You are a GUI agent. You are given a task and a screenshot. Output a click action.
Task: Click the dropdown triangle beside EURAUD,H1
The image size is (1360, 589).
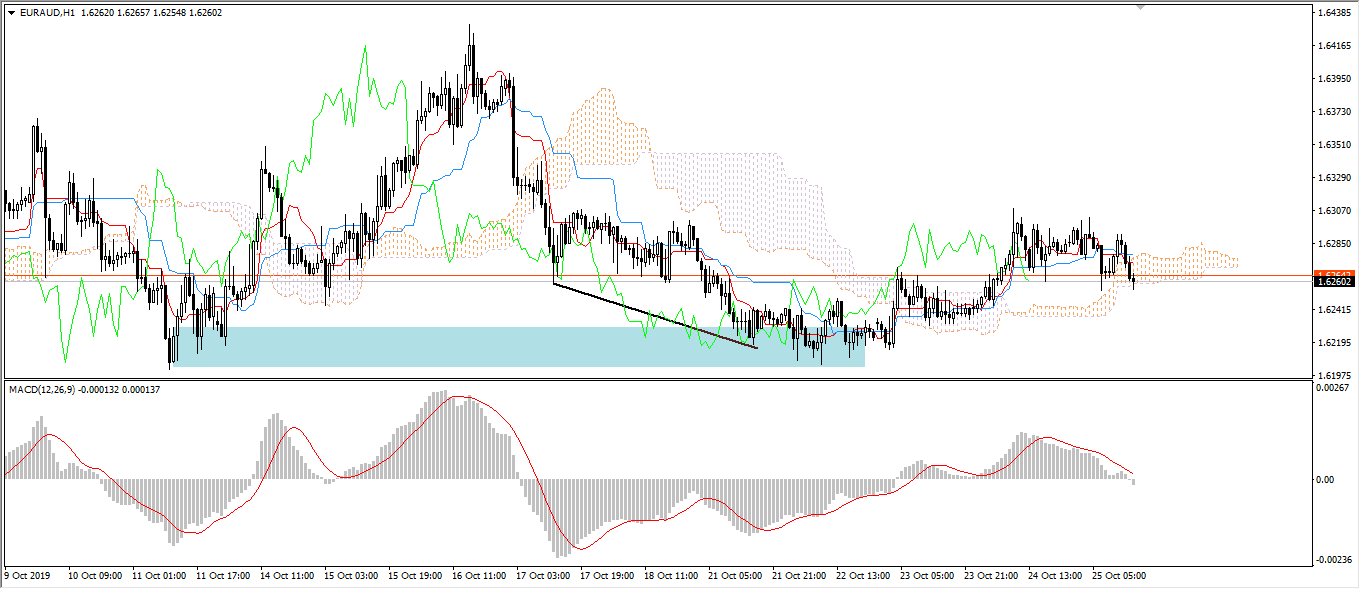coord(11,13)
